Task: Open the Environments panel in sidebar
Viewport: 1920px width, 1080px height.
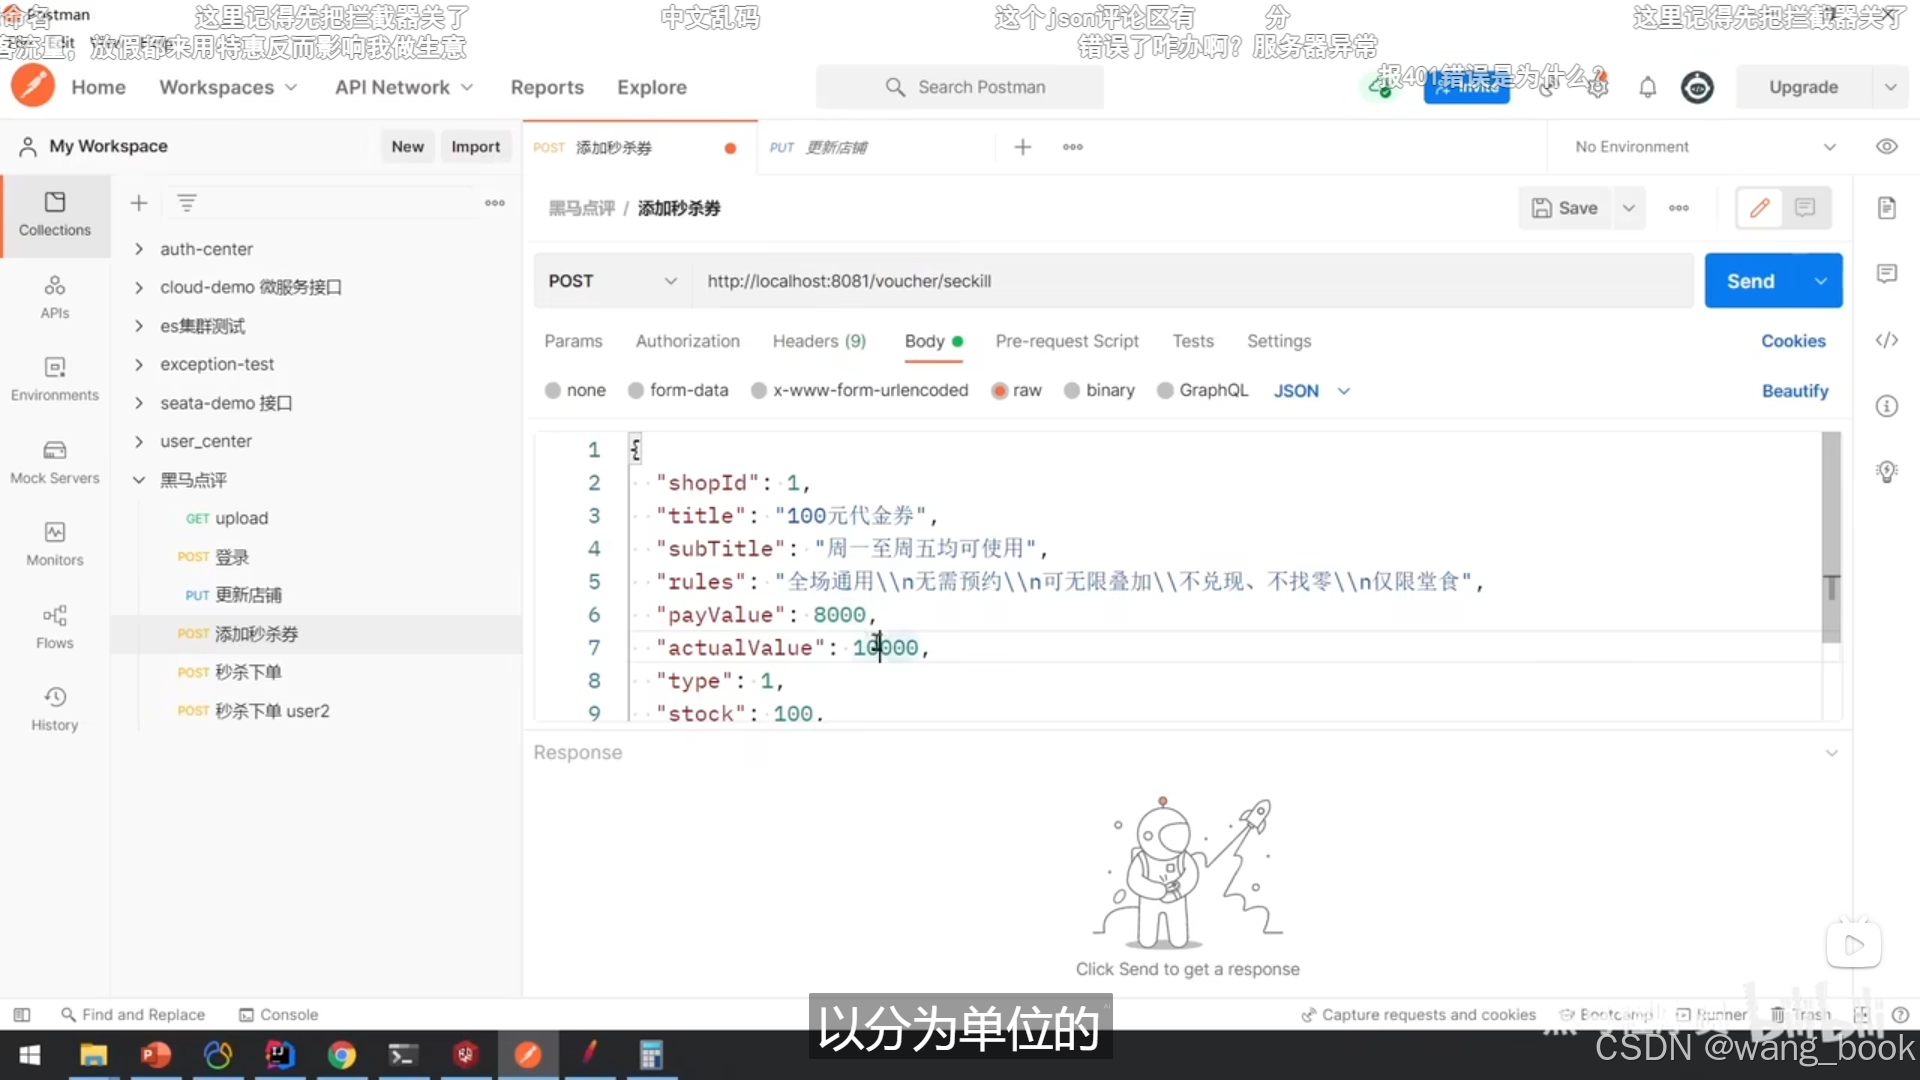Action: click(54, 378)
